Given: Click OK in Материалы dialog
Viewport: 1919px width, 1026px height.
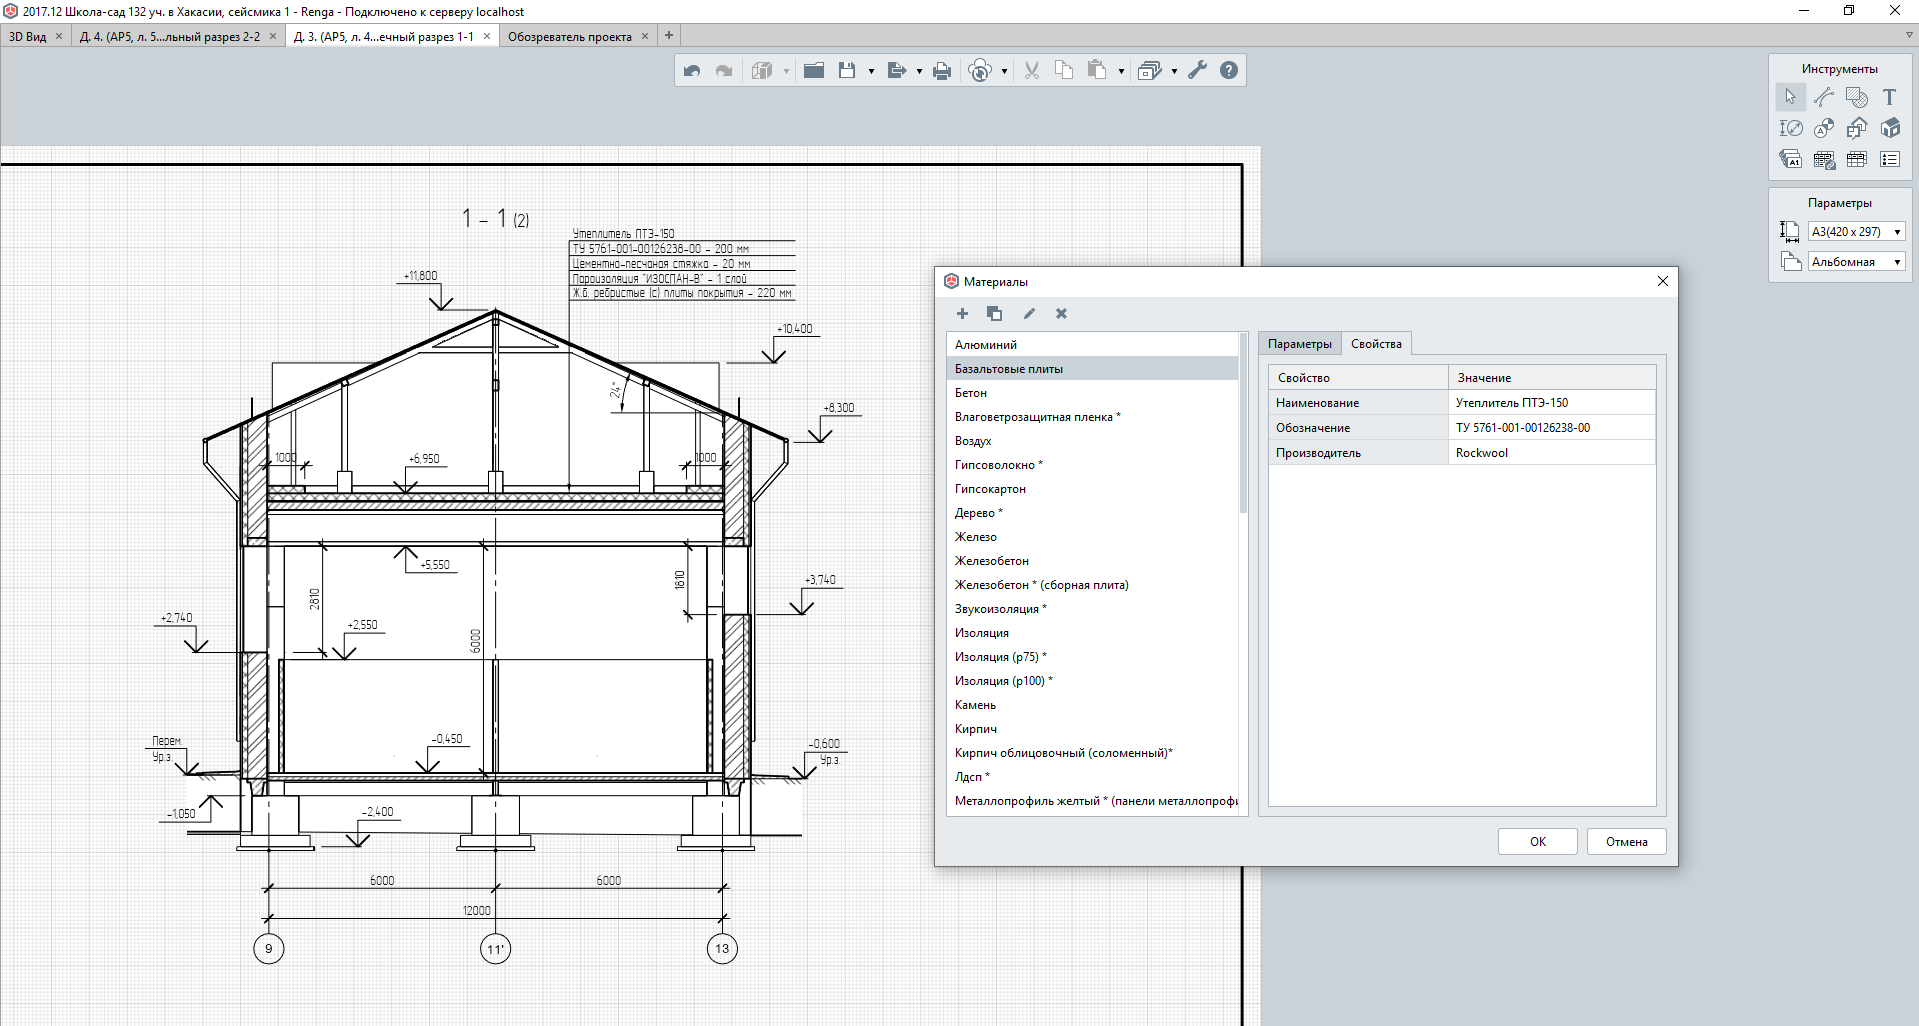Looking at the screenshot, I should 1537,842.
